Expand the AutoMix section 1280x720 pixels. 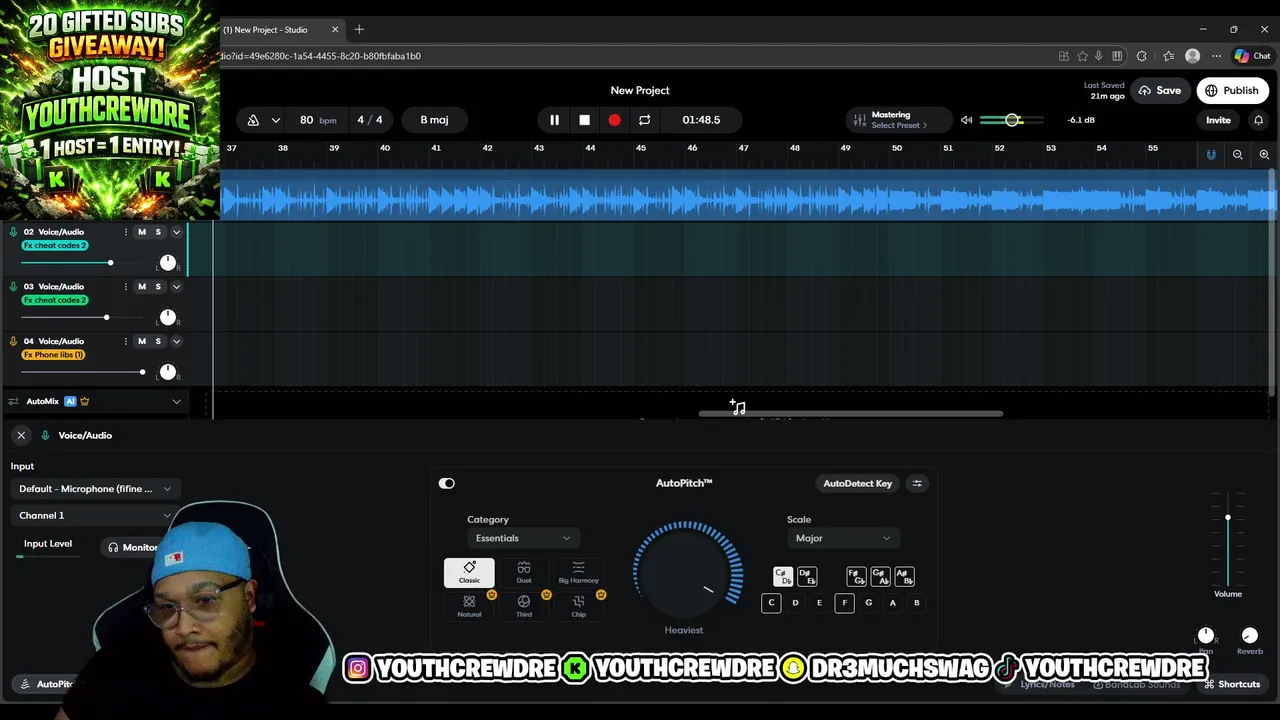point(176,402)
